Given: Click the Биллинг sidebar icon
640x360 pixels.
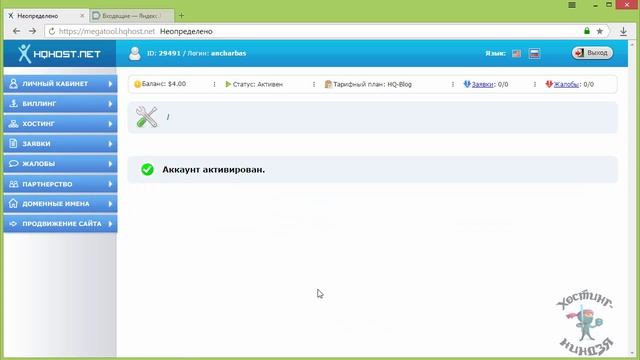Looking at the screenshot, I should [13, 104].
